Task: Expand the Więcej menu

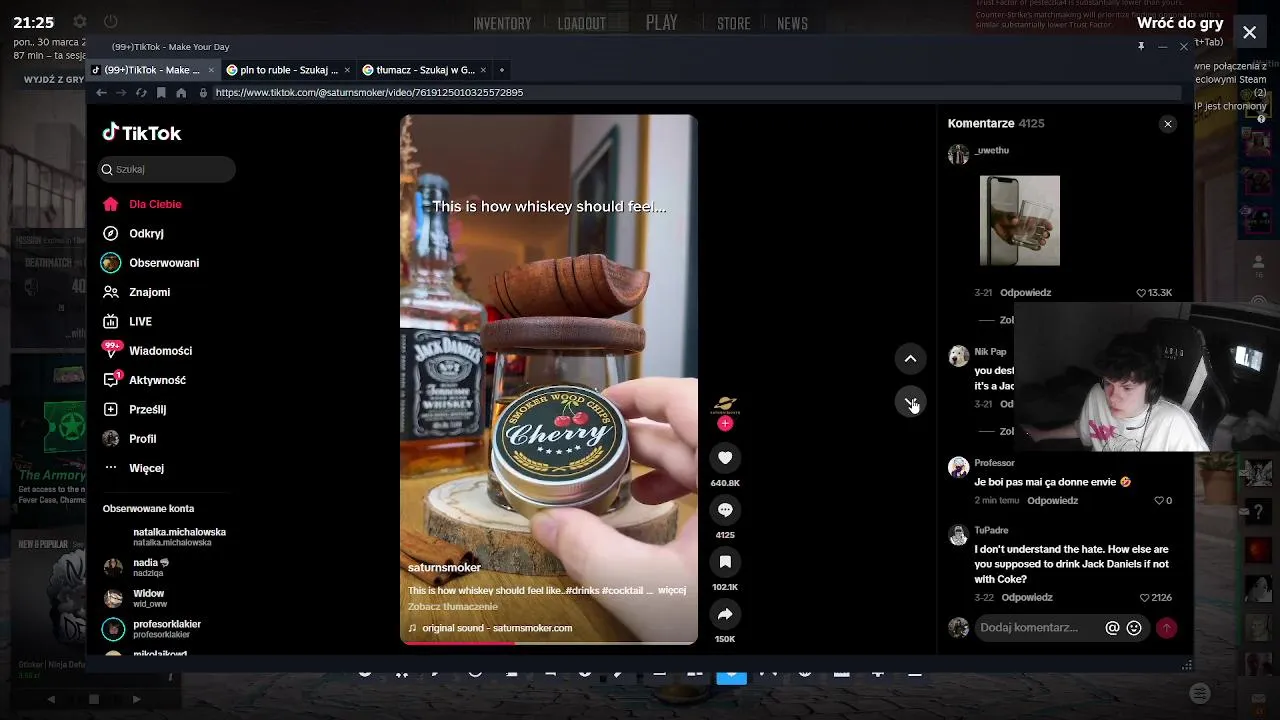Action: 134,468
